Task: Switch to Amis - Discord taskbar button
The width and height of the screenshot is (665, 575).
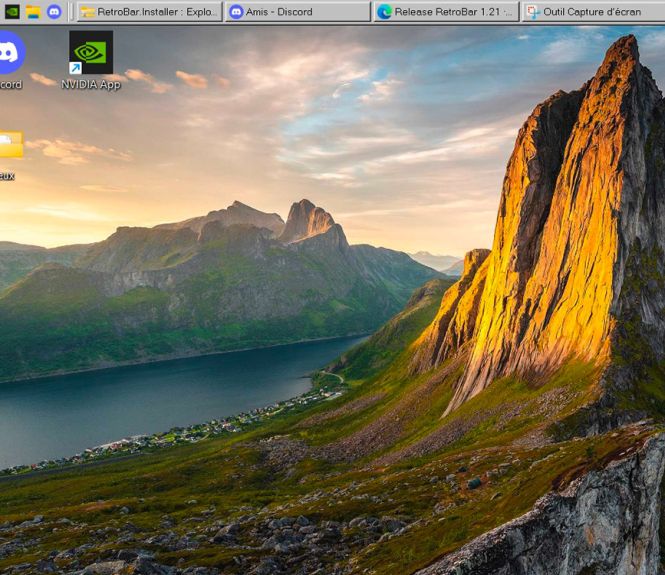Action: (298, 12)
